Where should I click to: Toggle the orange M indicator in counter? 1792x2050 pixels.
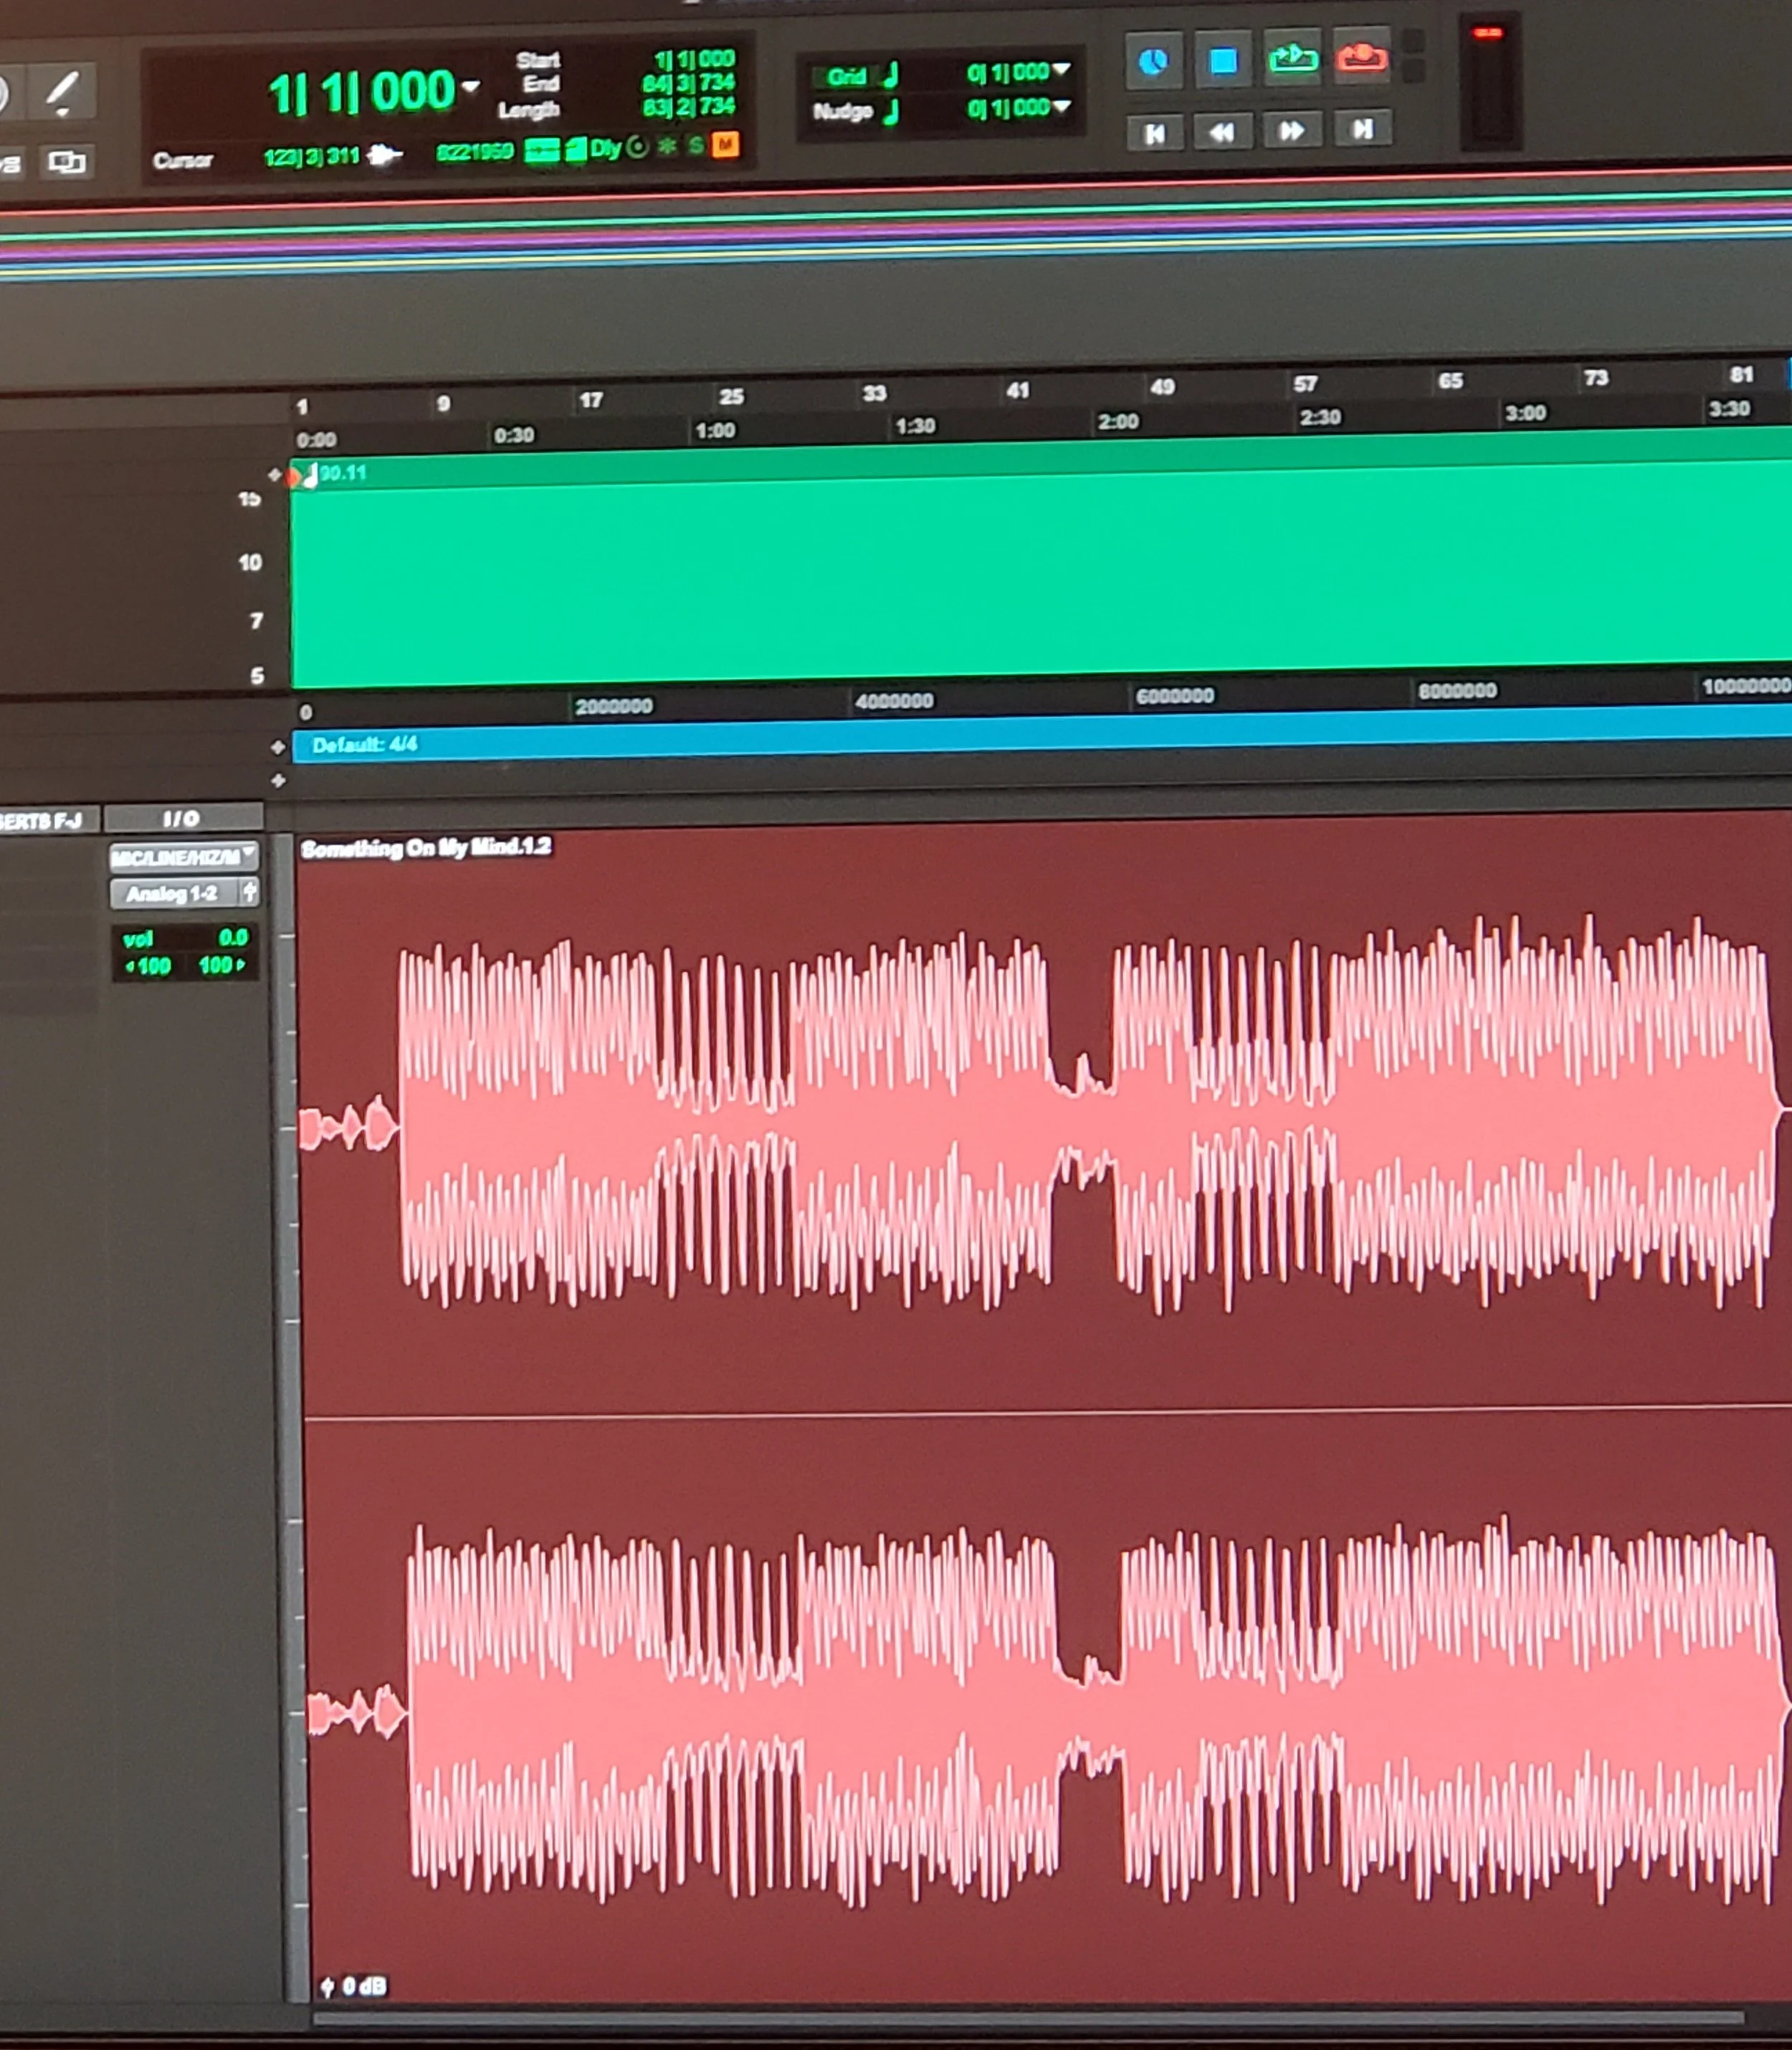click(x=725, y=145)
